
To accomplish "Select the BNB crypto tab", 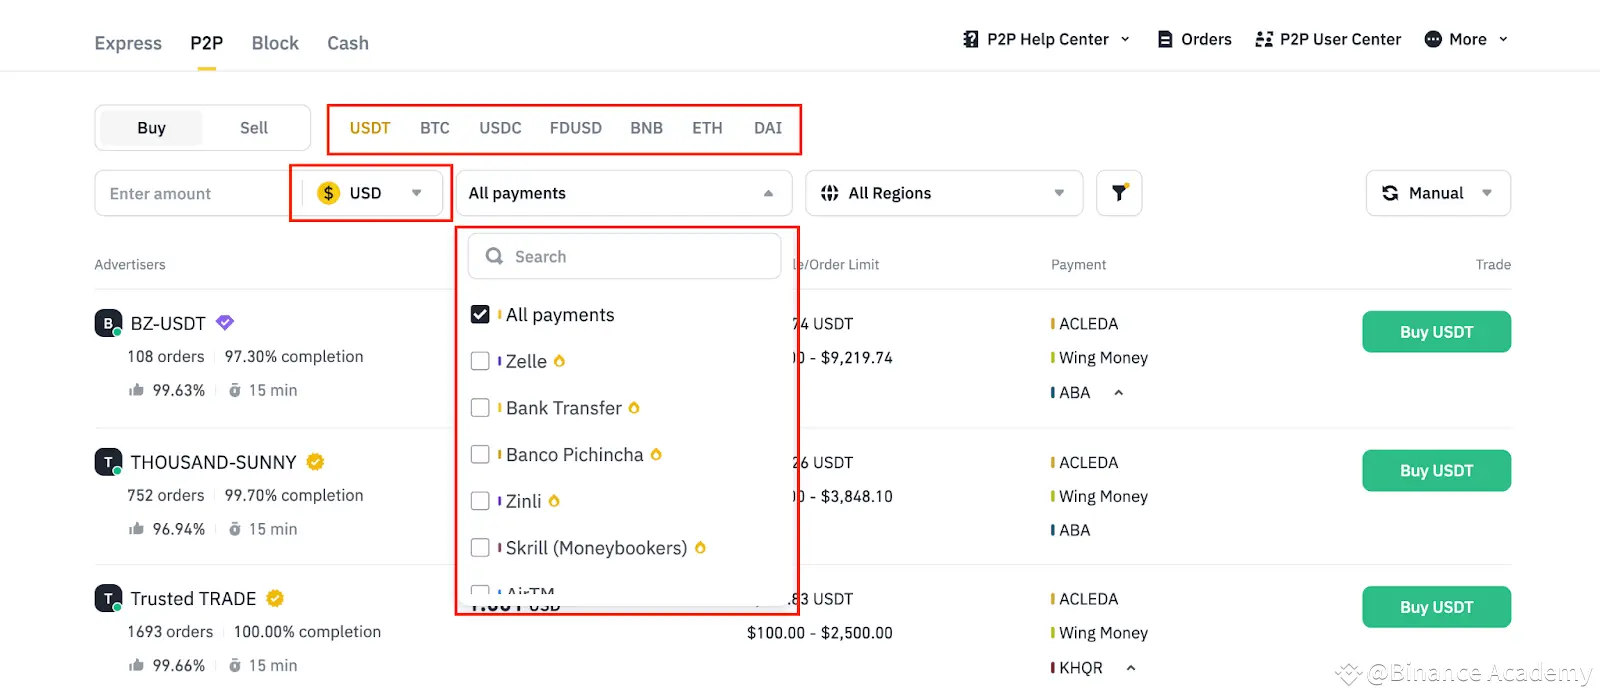I will pyautogui.click(x=646, y=128).
